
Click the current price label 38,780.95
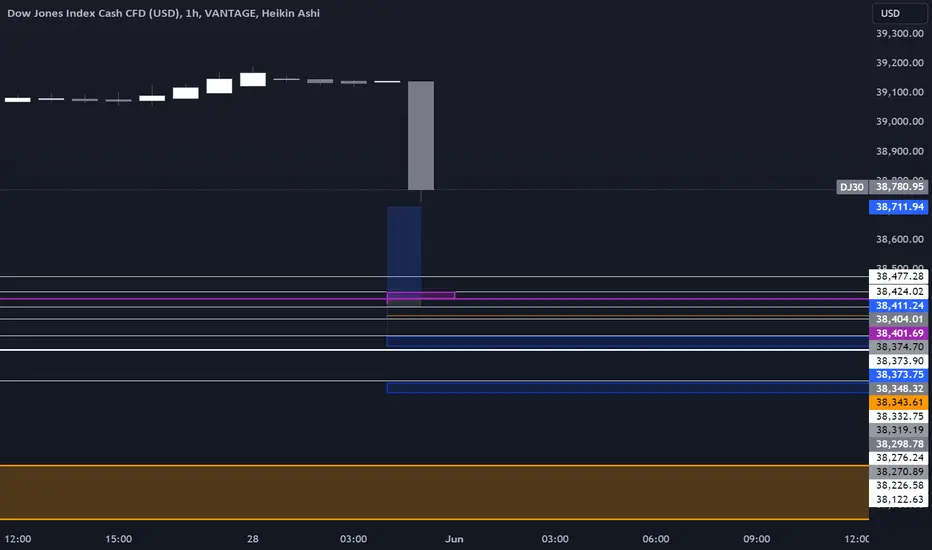tap(899, 187)
